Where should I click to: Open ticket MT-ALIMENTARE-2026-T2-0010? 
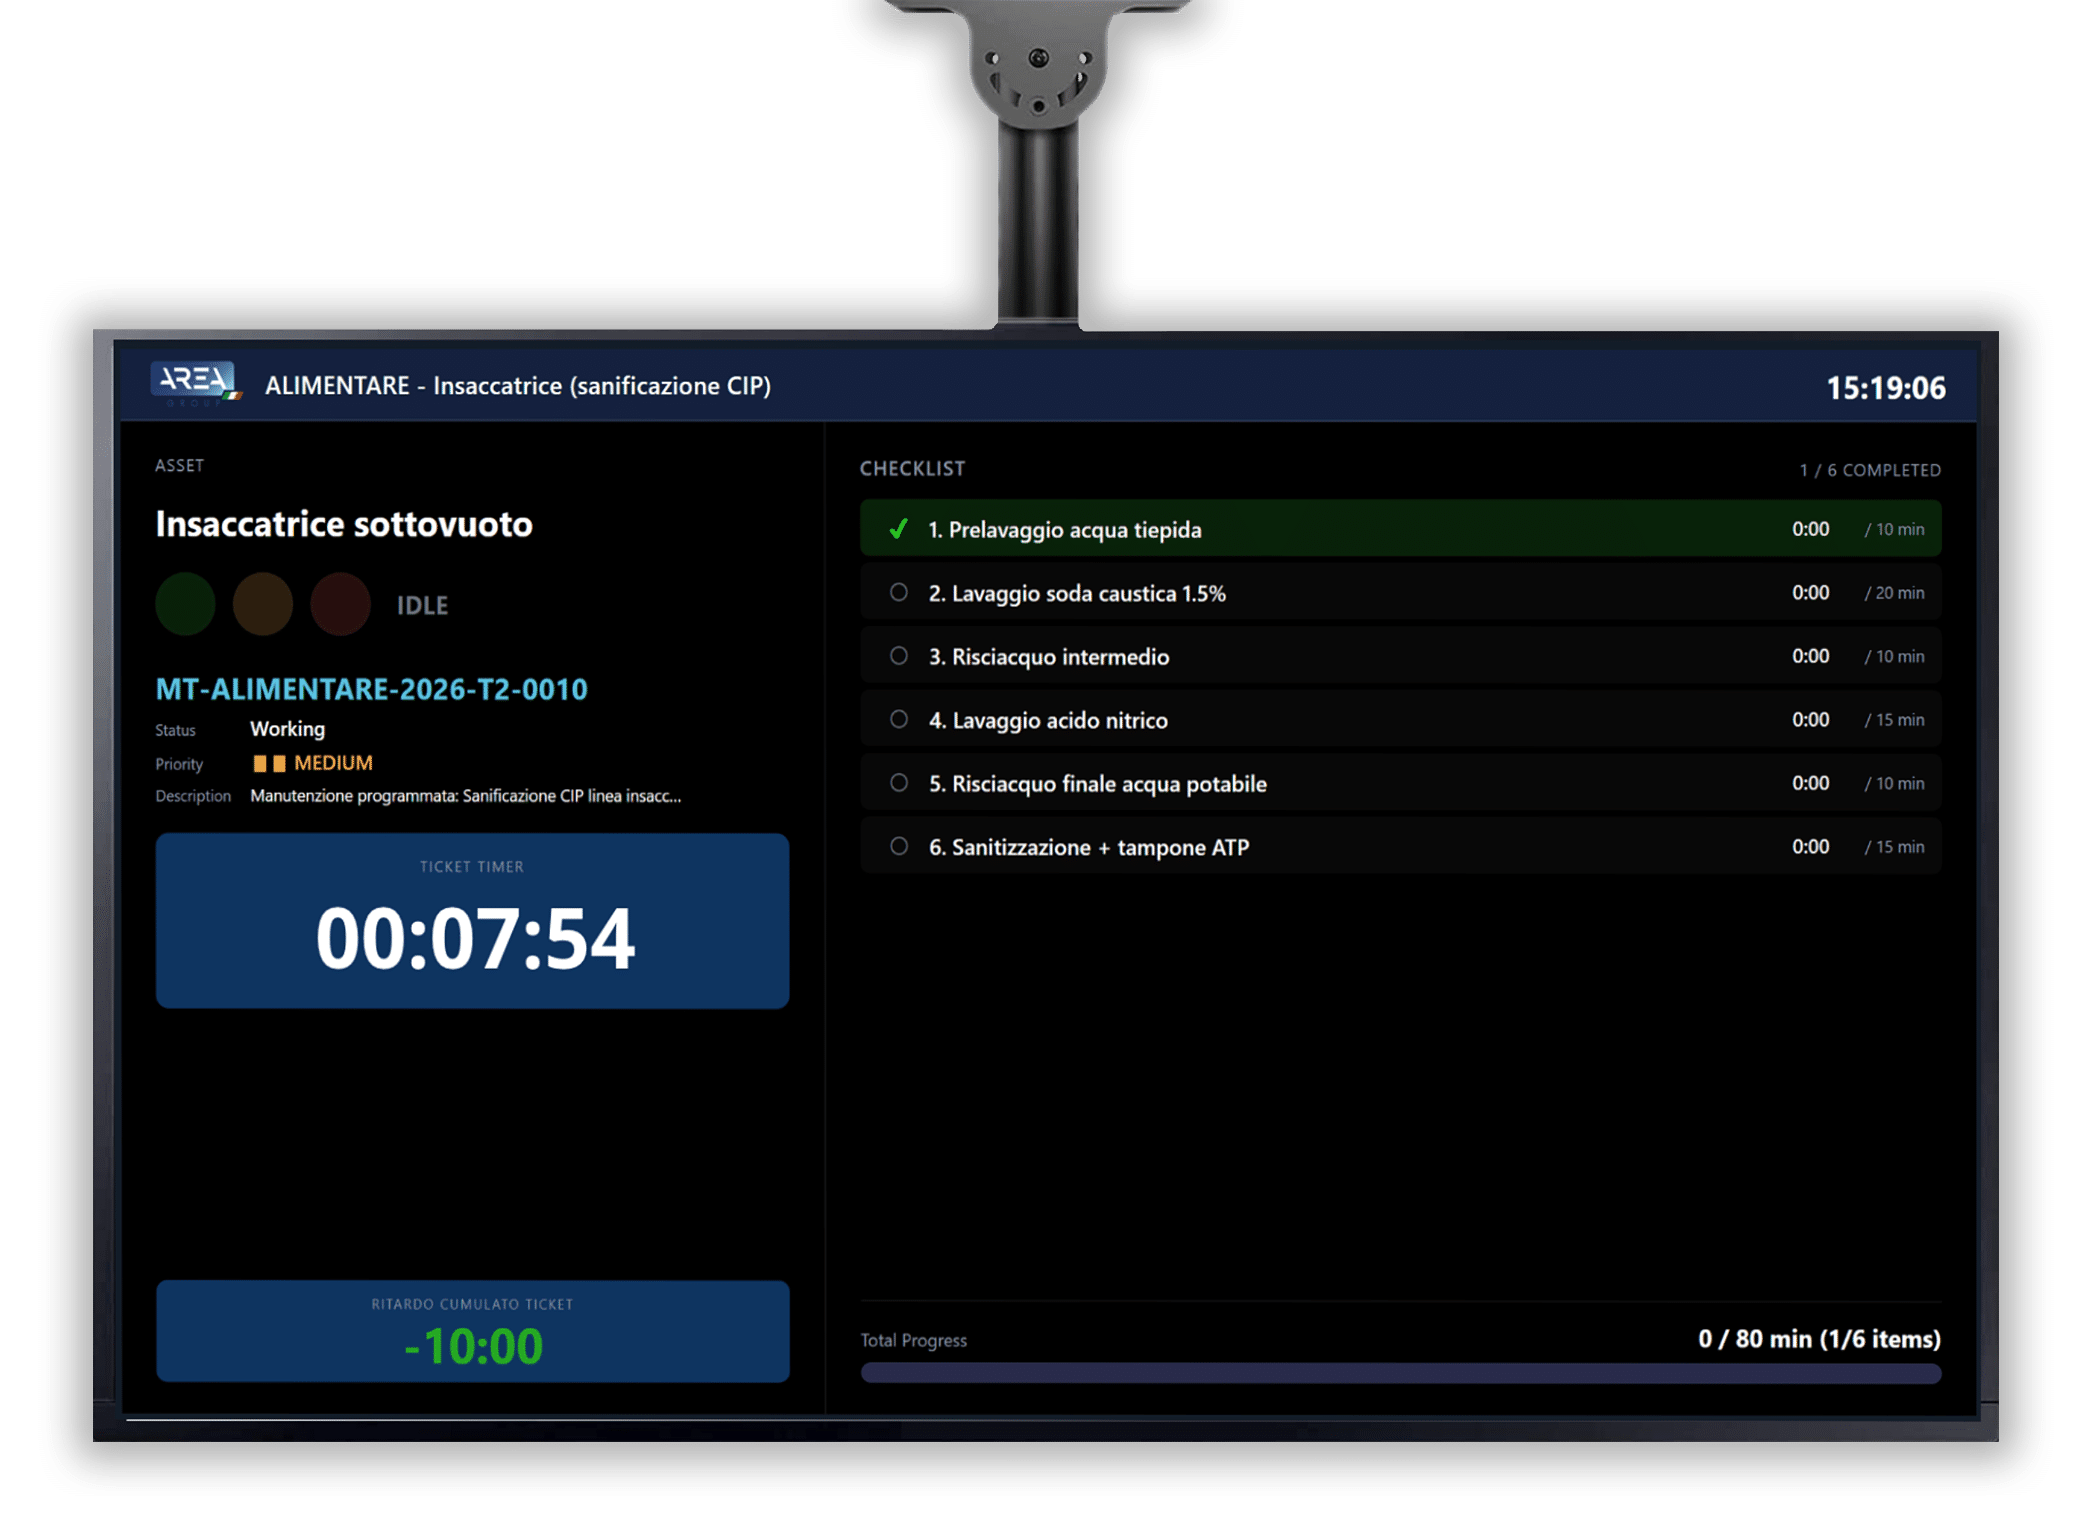371,689
